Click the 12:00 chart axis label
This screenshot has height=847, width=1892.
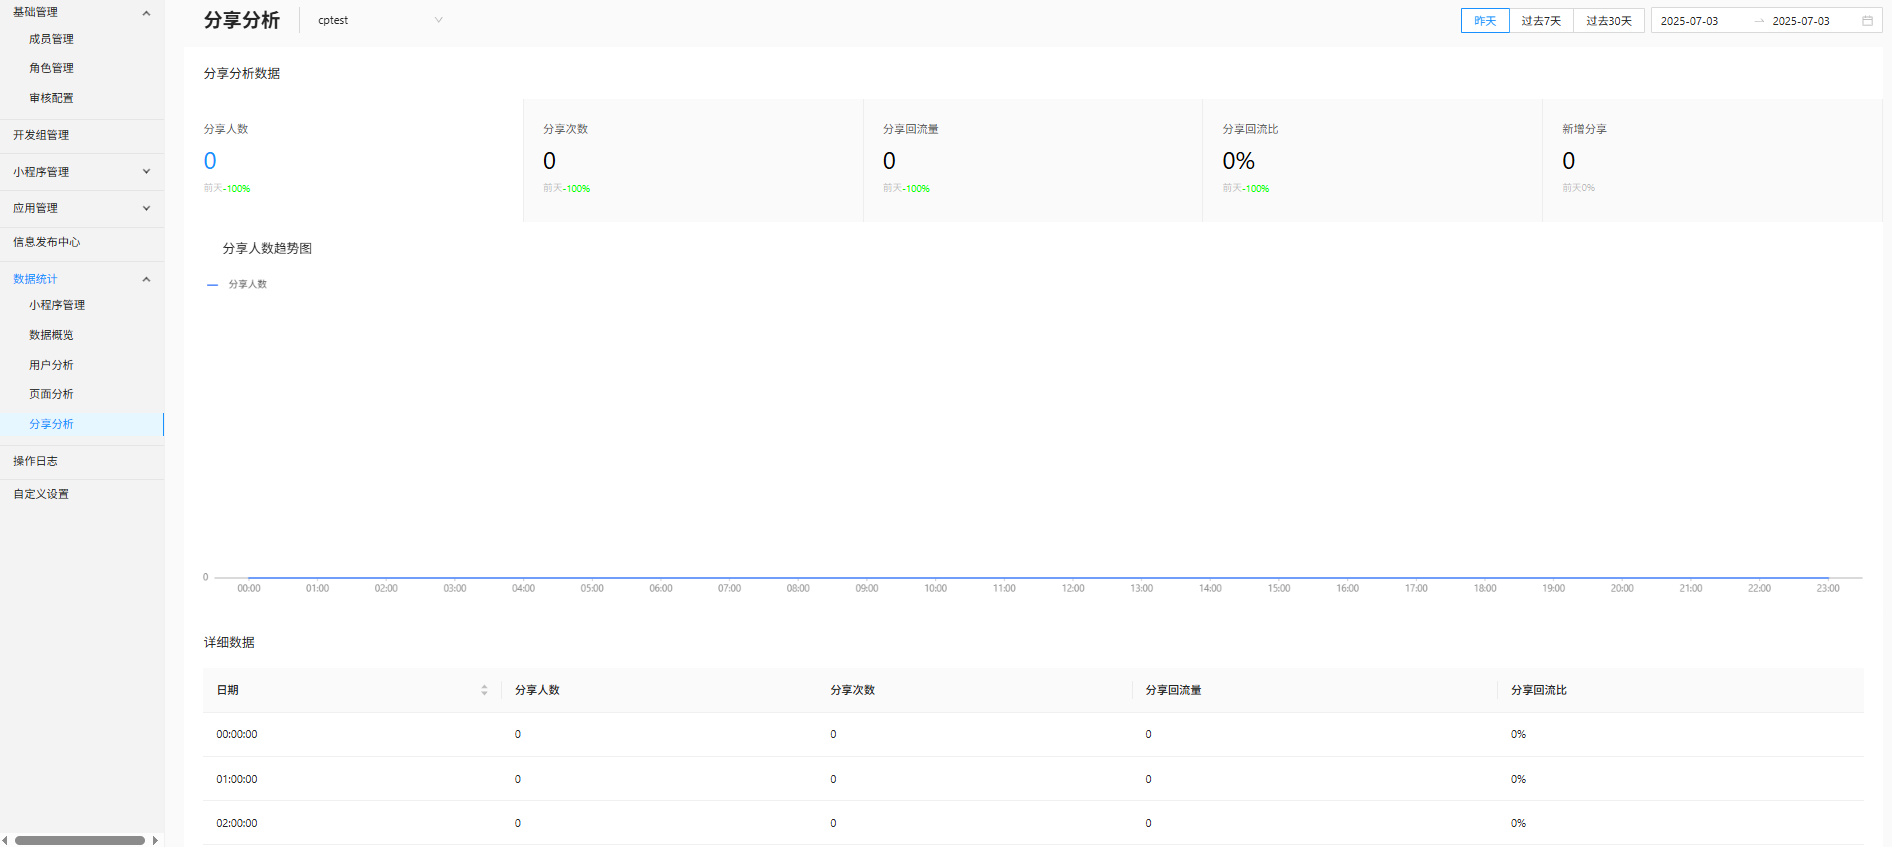[x=1073, y=589]
